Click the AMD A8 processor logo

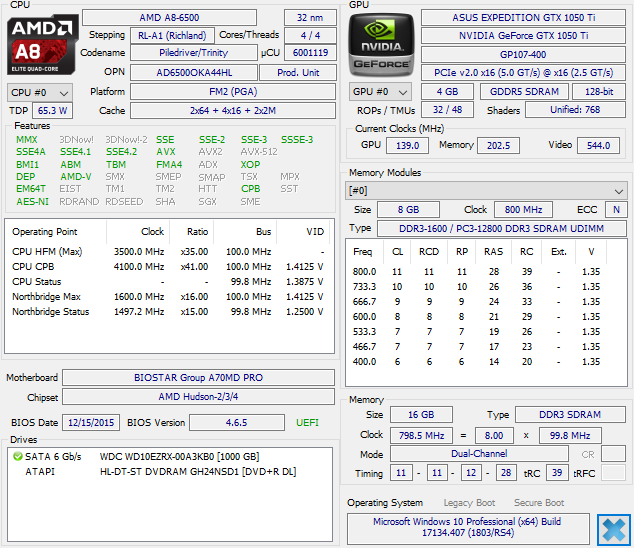click(x=42, y=44)
